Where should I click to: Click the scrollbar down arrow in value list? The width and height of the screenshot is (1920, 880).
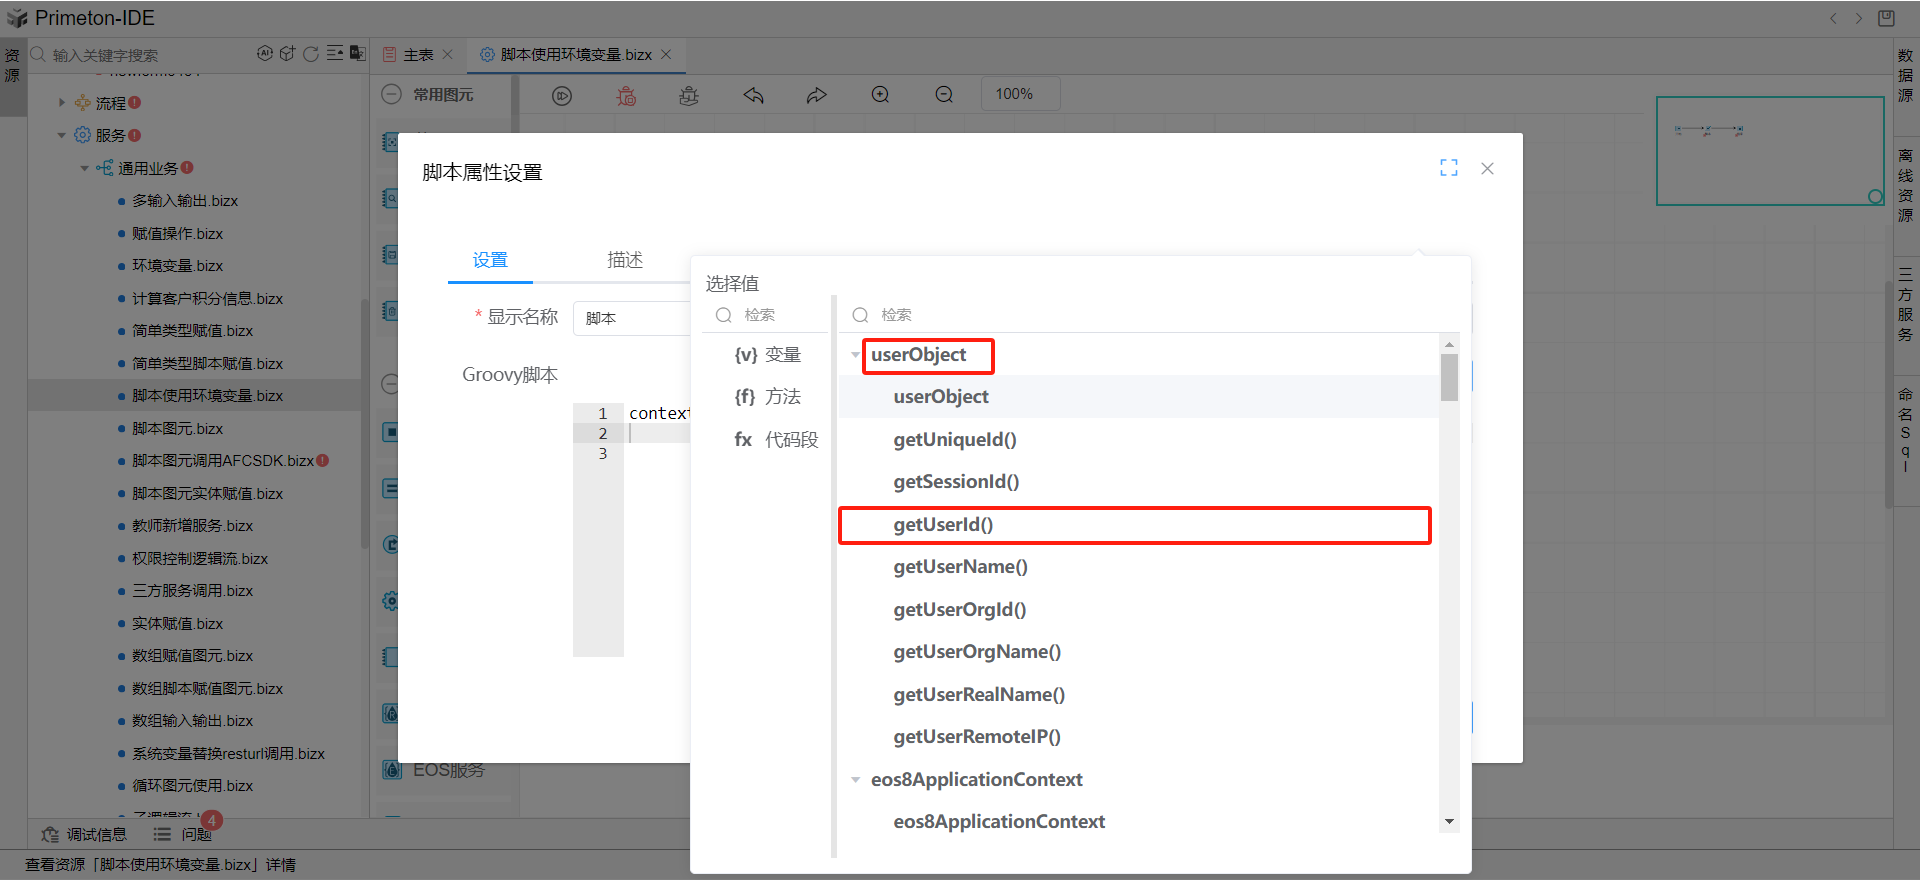[x=1449, y=822]
